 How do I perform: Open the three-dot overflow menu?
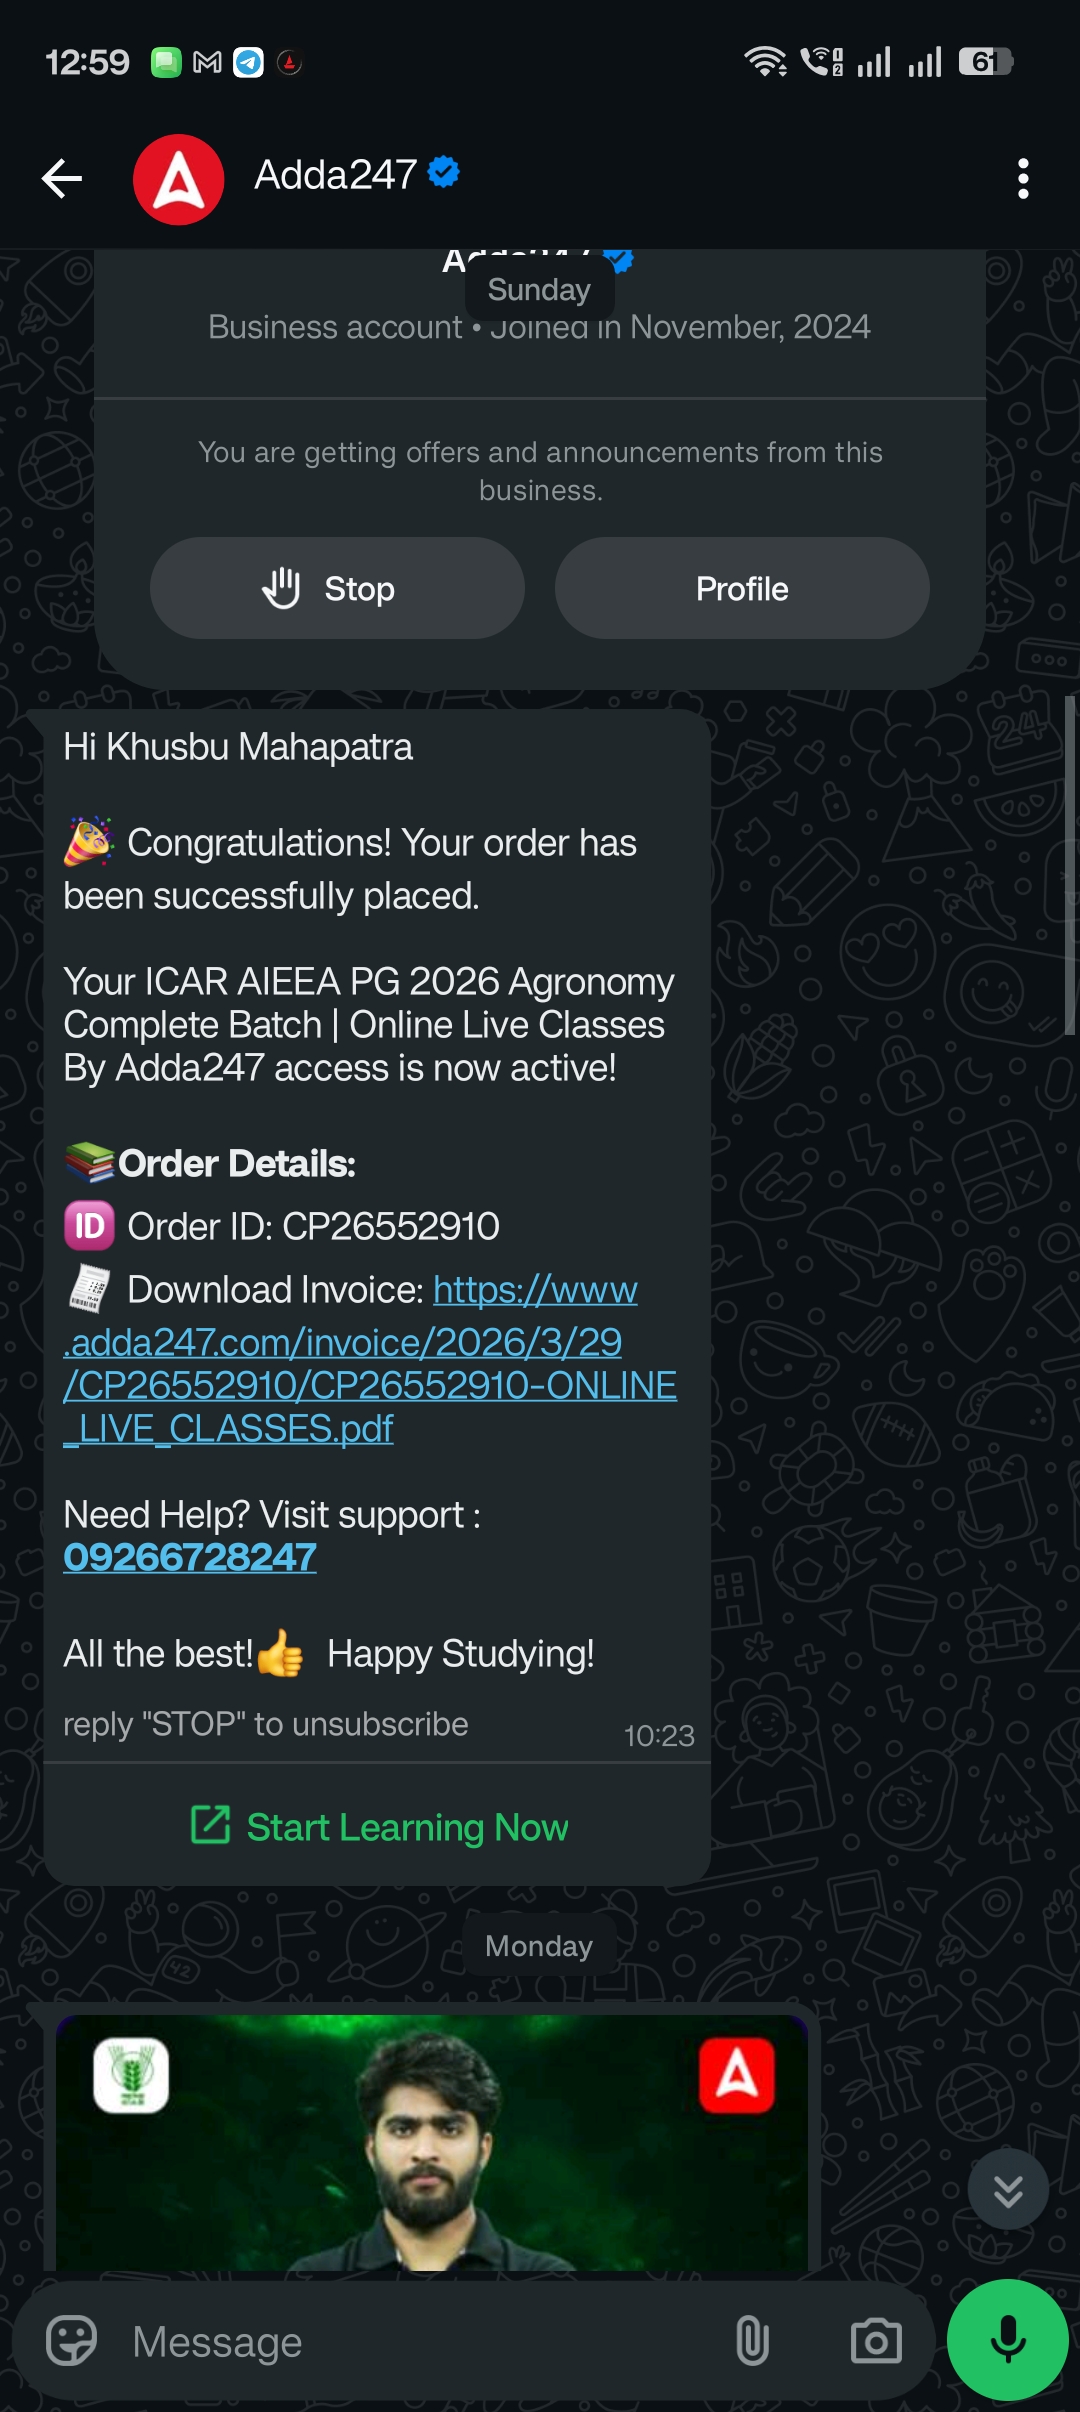click(1022, 179)
